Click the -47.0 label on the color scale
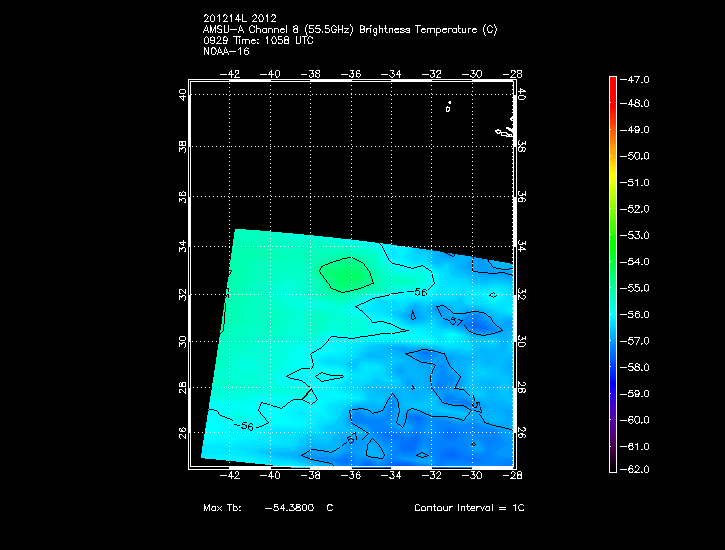This screenshot has width=725, height=550. coord(638,78)
